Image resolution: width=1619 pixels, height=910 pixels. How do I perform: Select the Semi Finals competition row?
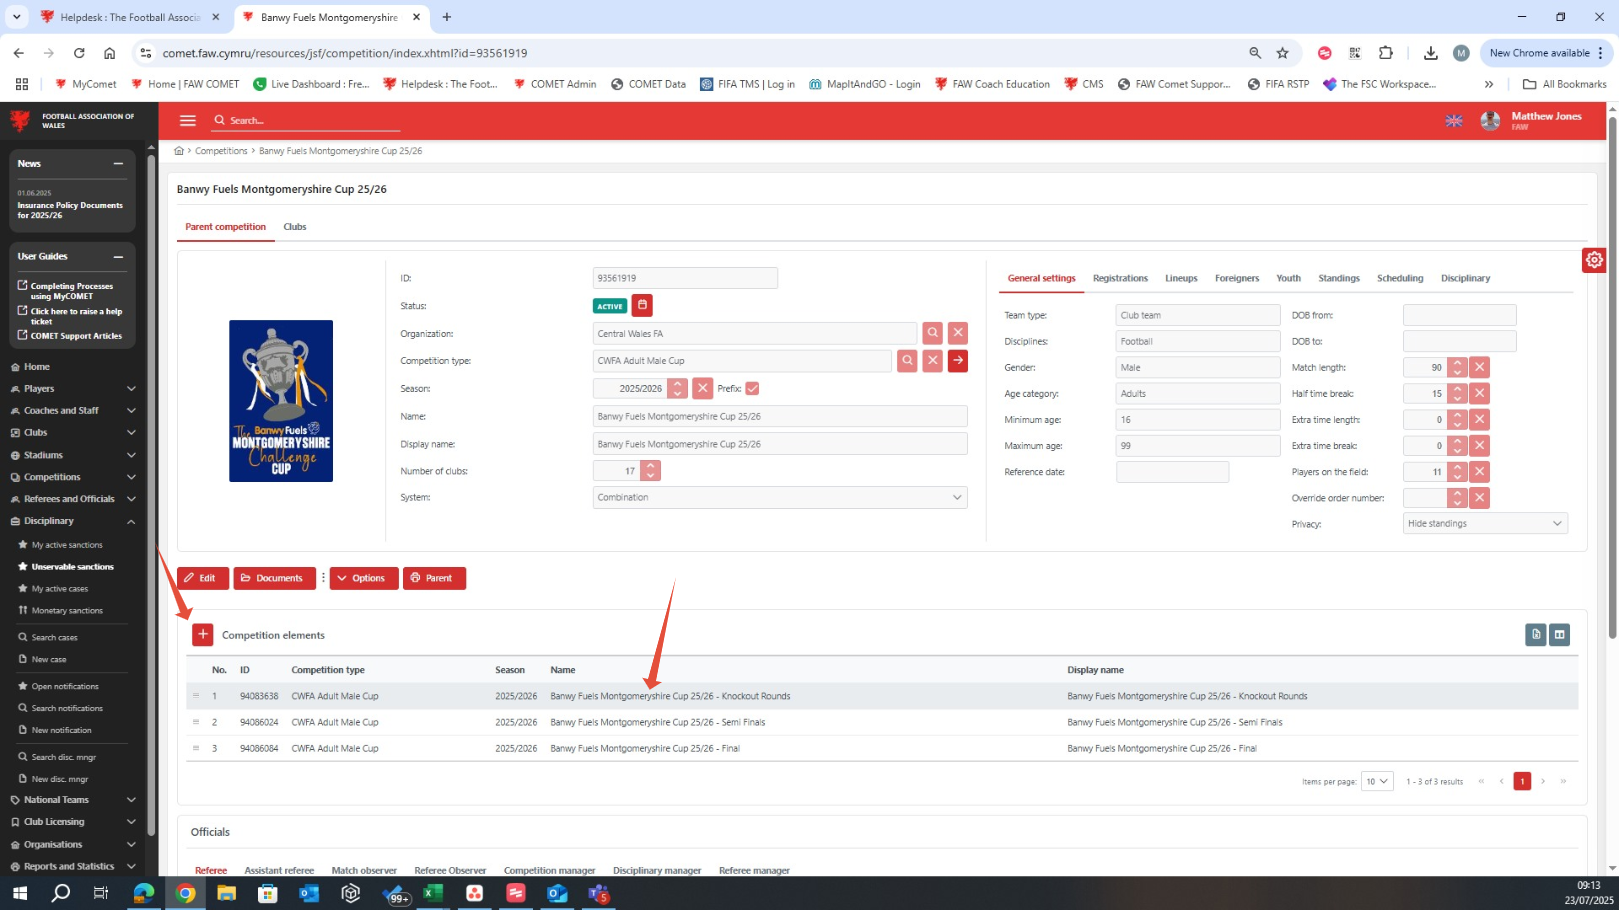tap(882, 722)
